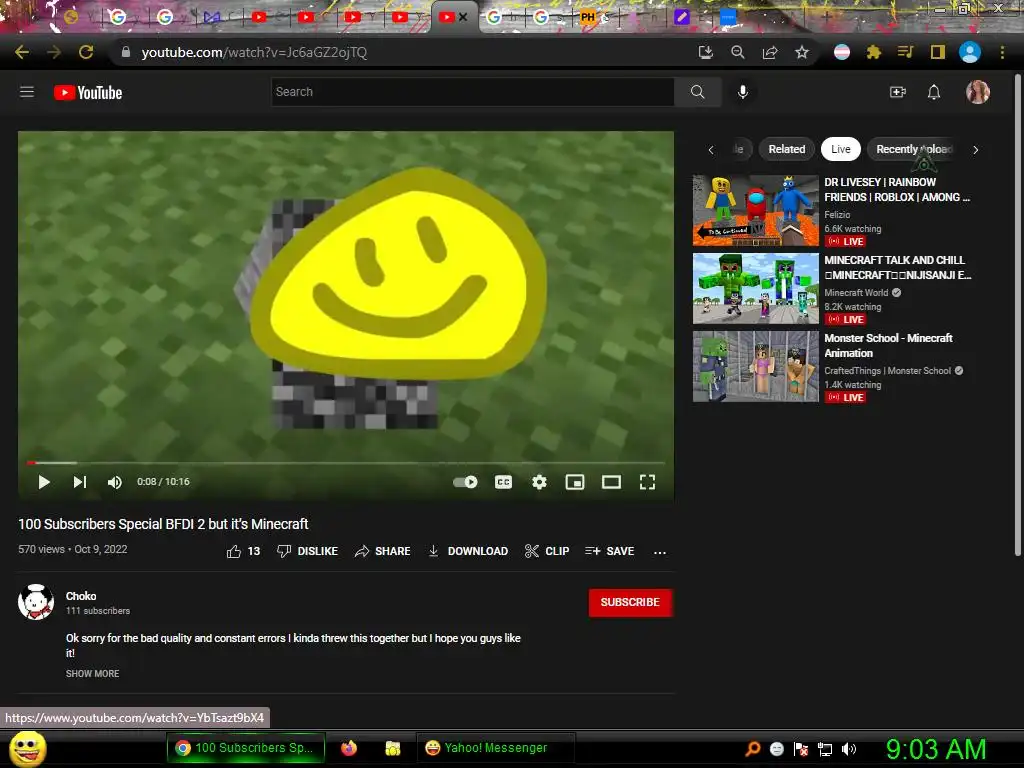Reload the page
The width and height of the screenshot is (1024, 768).
(x=86, y=52)
